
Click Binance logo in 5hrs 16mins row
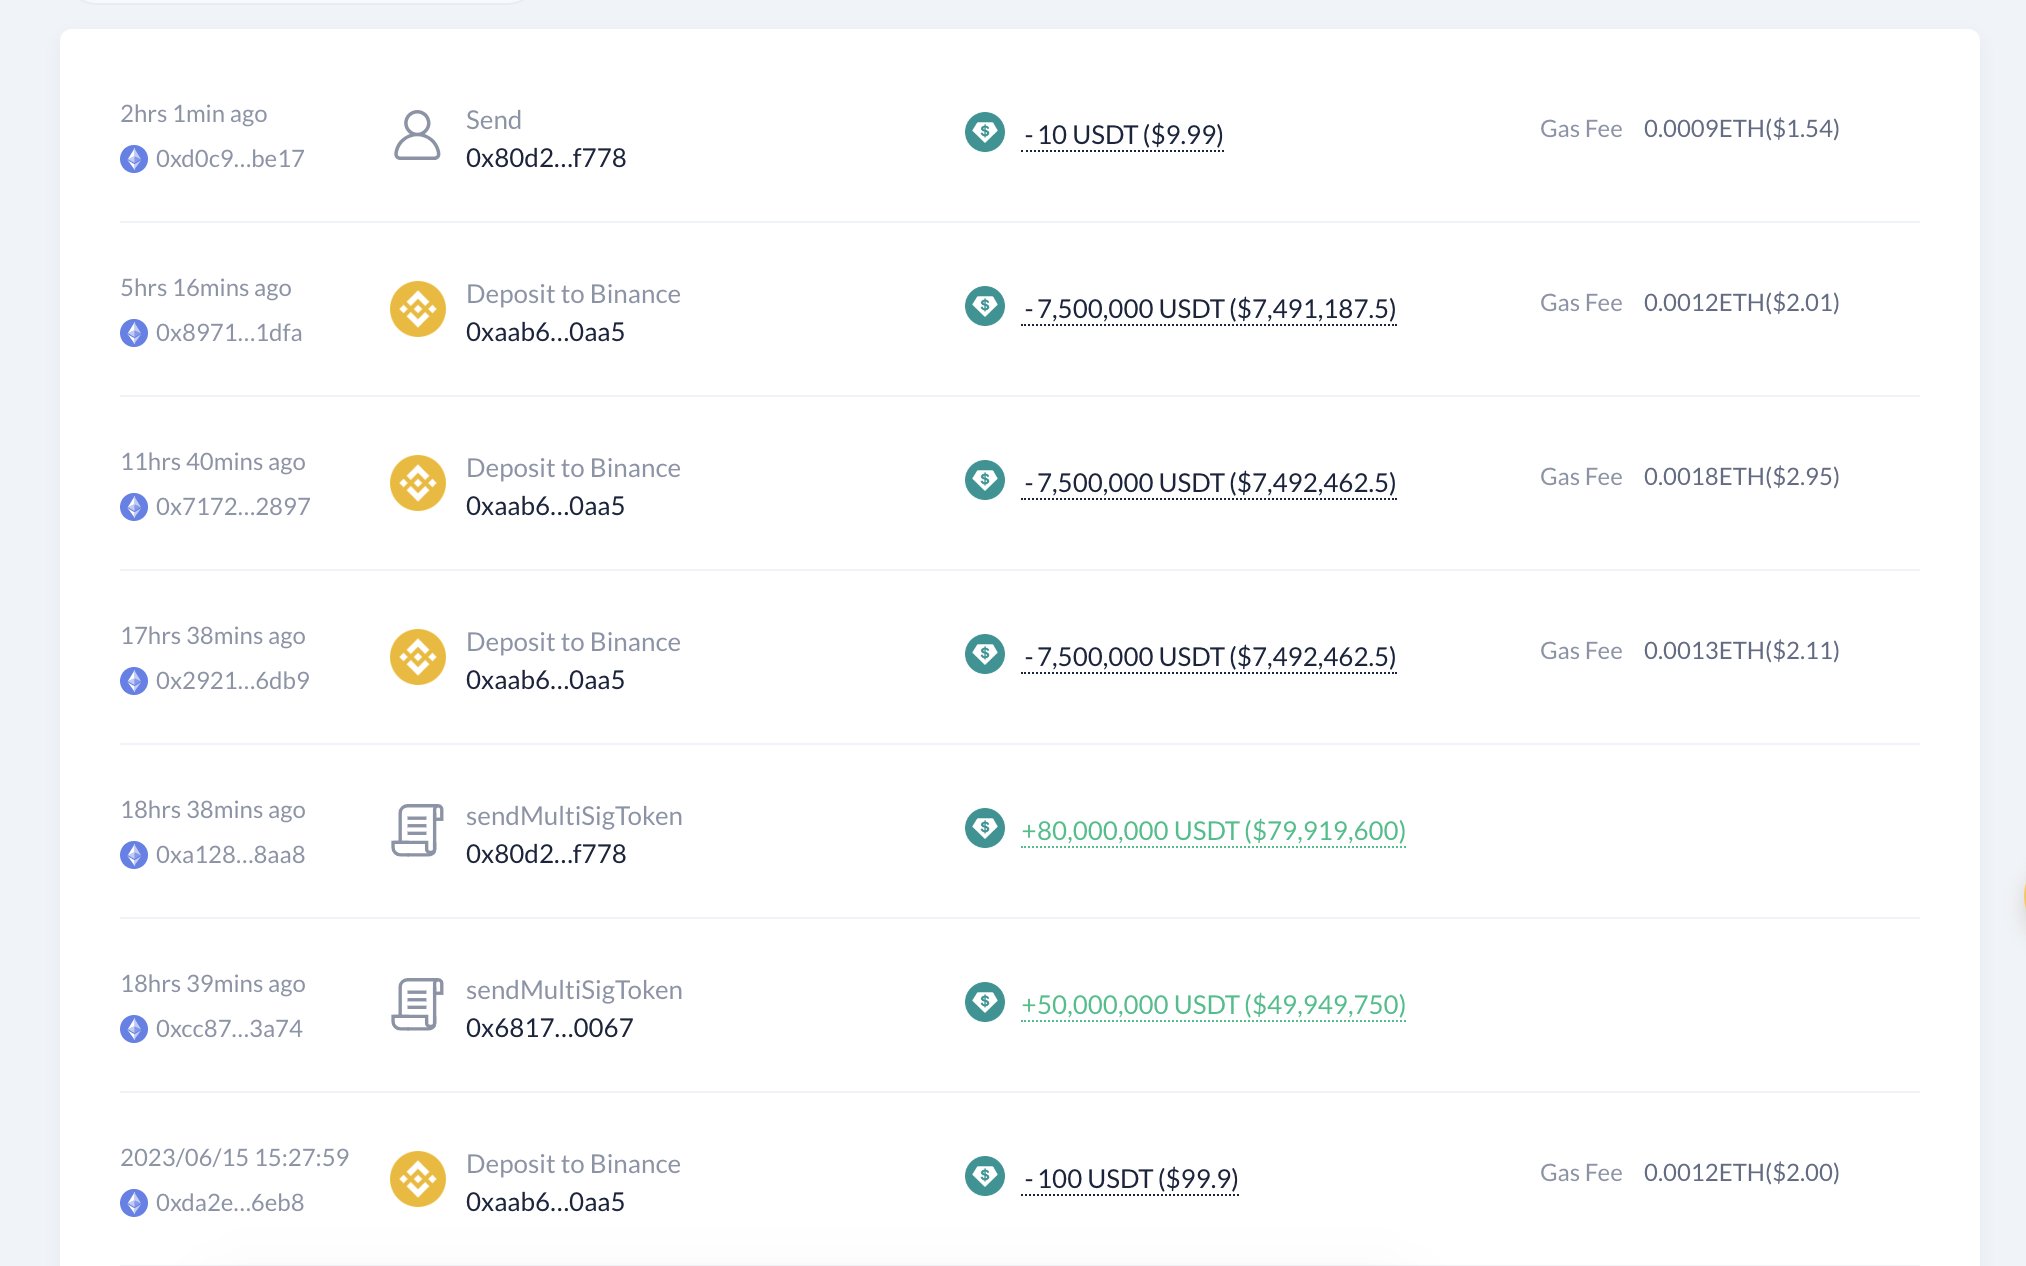point(418,309)
